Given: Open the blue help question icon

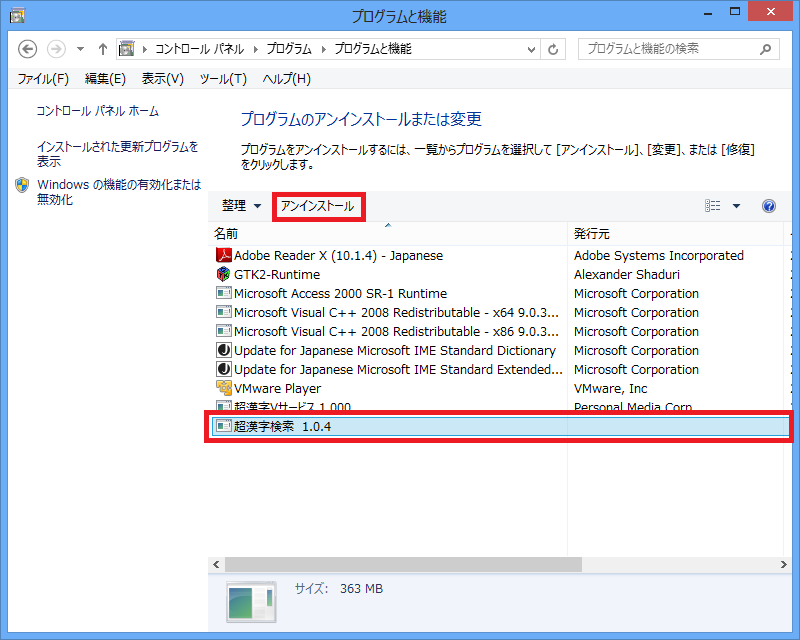Looking at the screenshot, I should (769, 206).
